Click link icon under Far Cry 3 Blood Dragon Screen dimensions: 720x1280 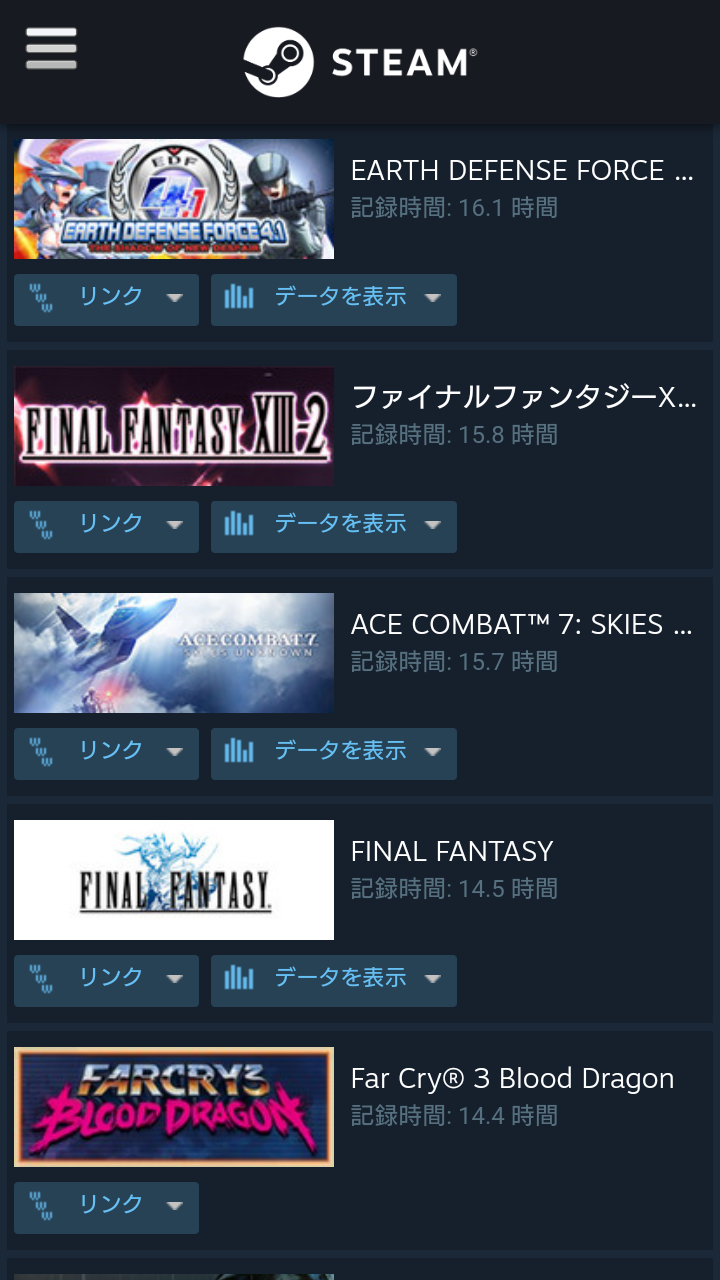(x=41, y=1205)
